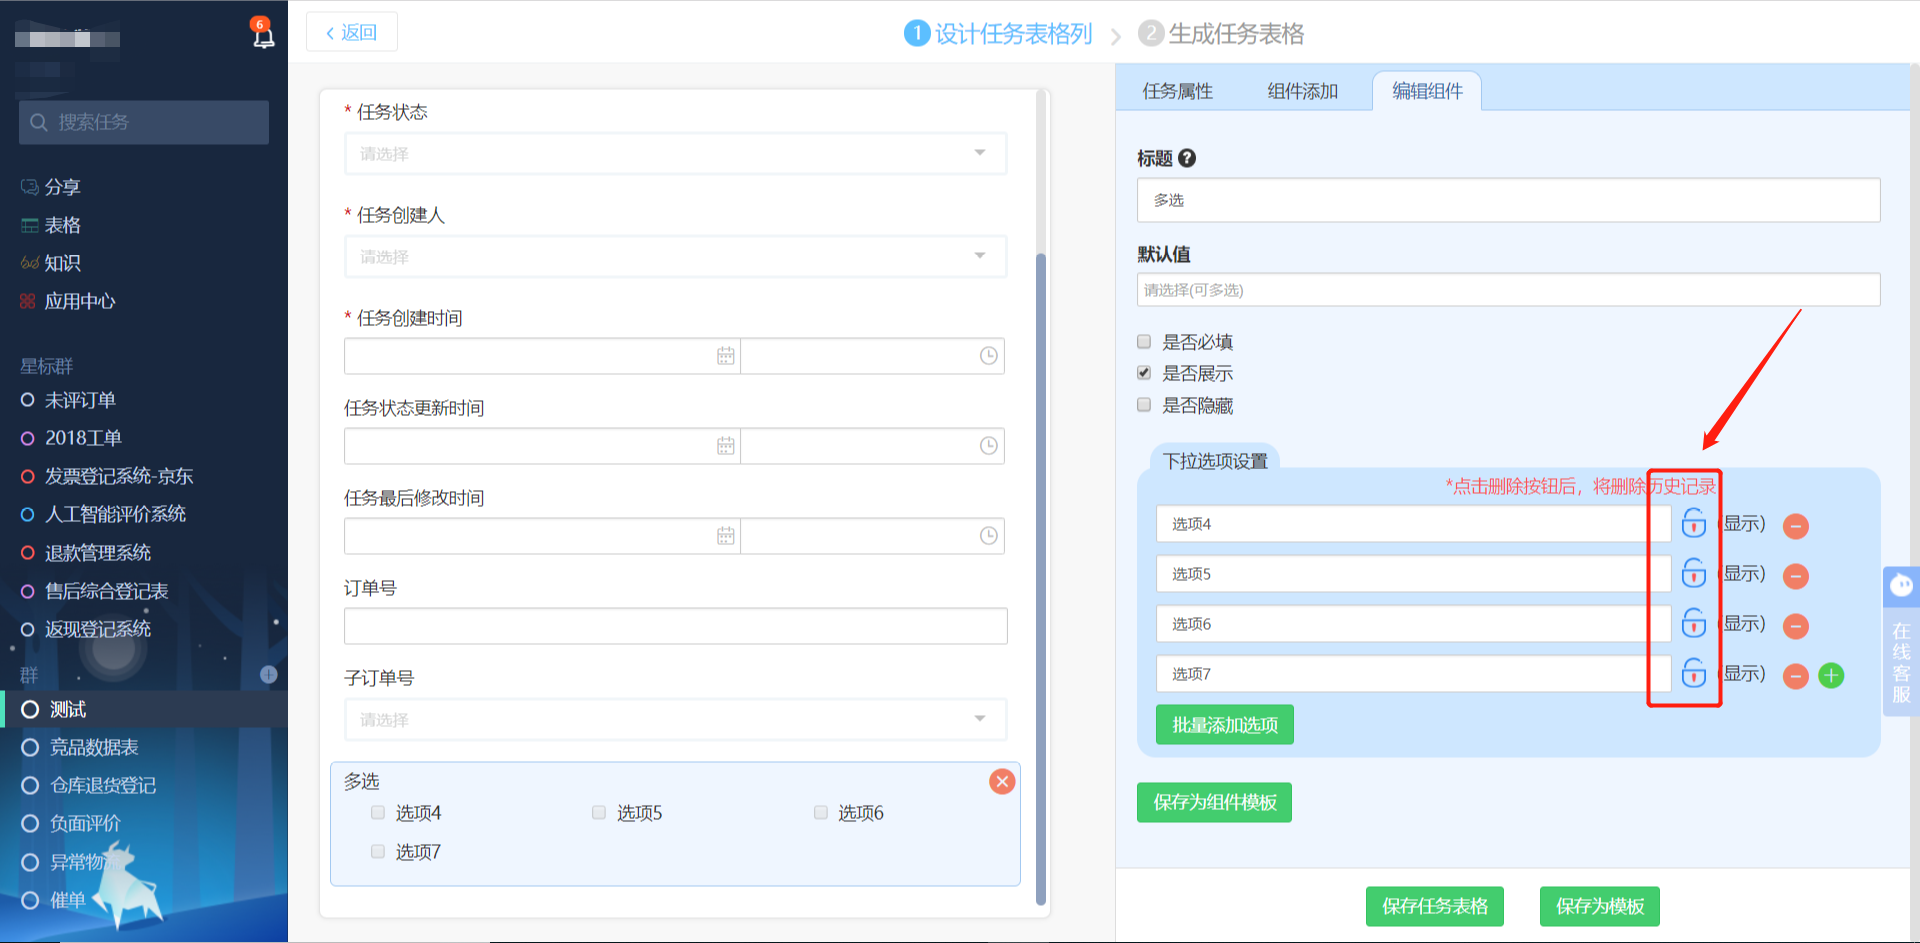The width and height of the screenshot is (1920, 943).
Task: Expand the 任务创建人 dropdown
Action: click(x=675, y=257)
